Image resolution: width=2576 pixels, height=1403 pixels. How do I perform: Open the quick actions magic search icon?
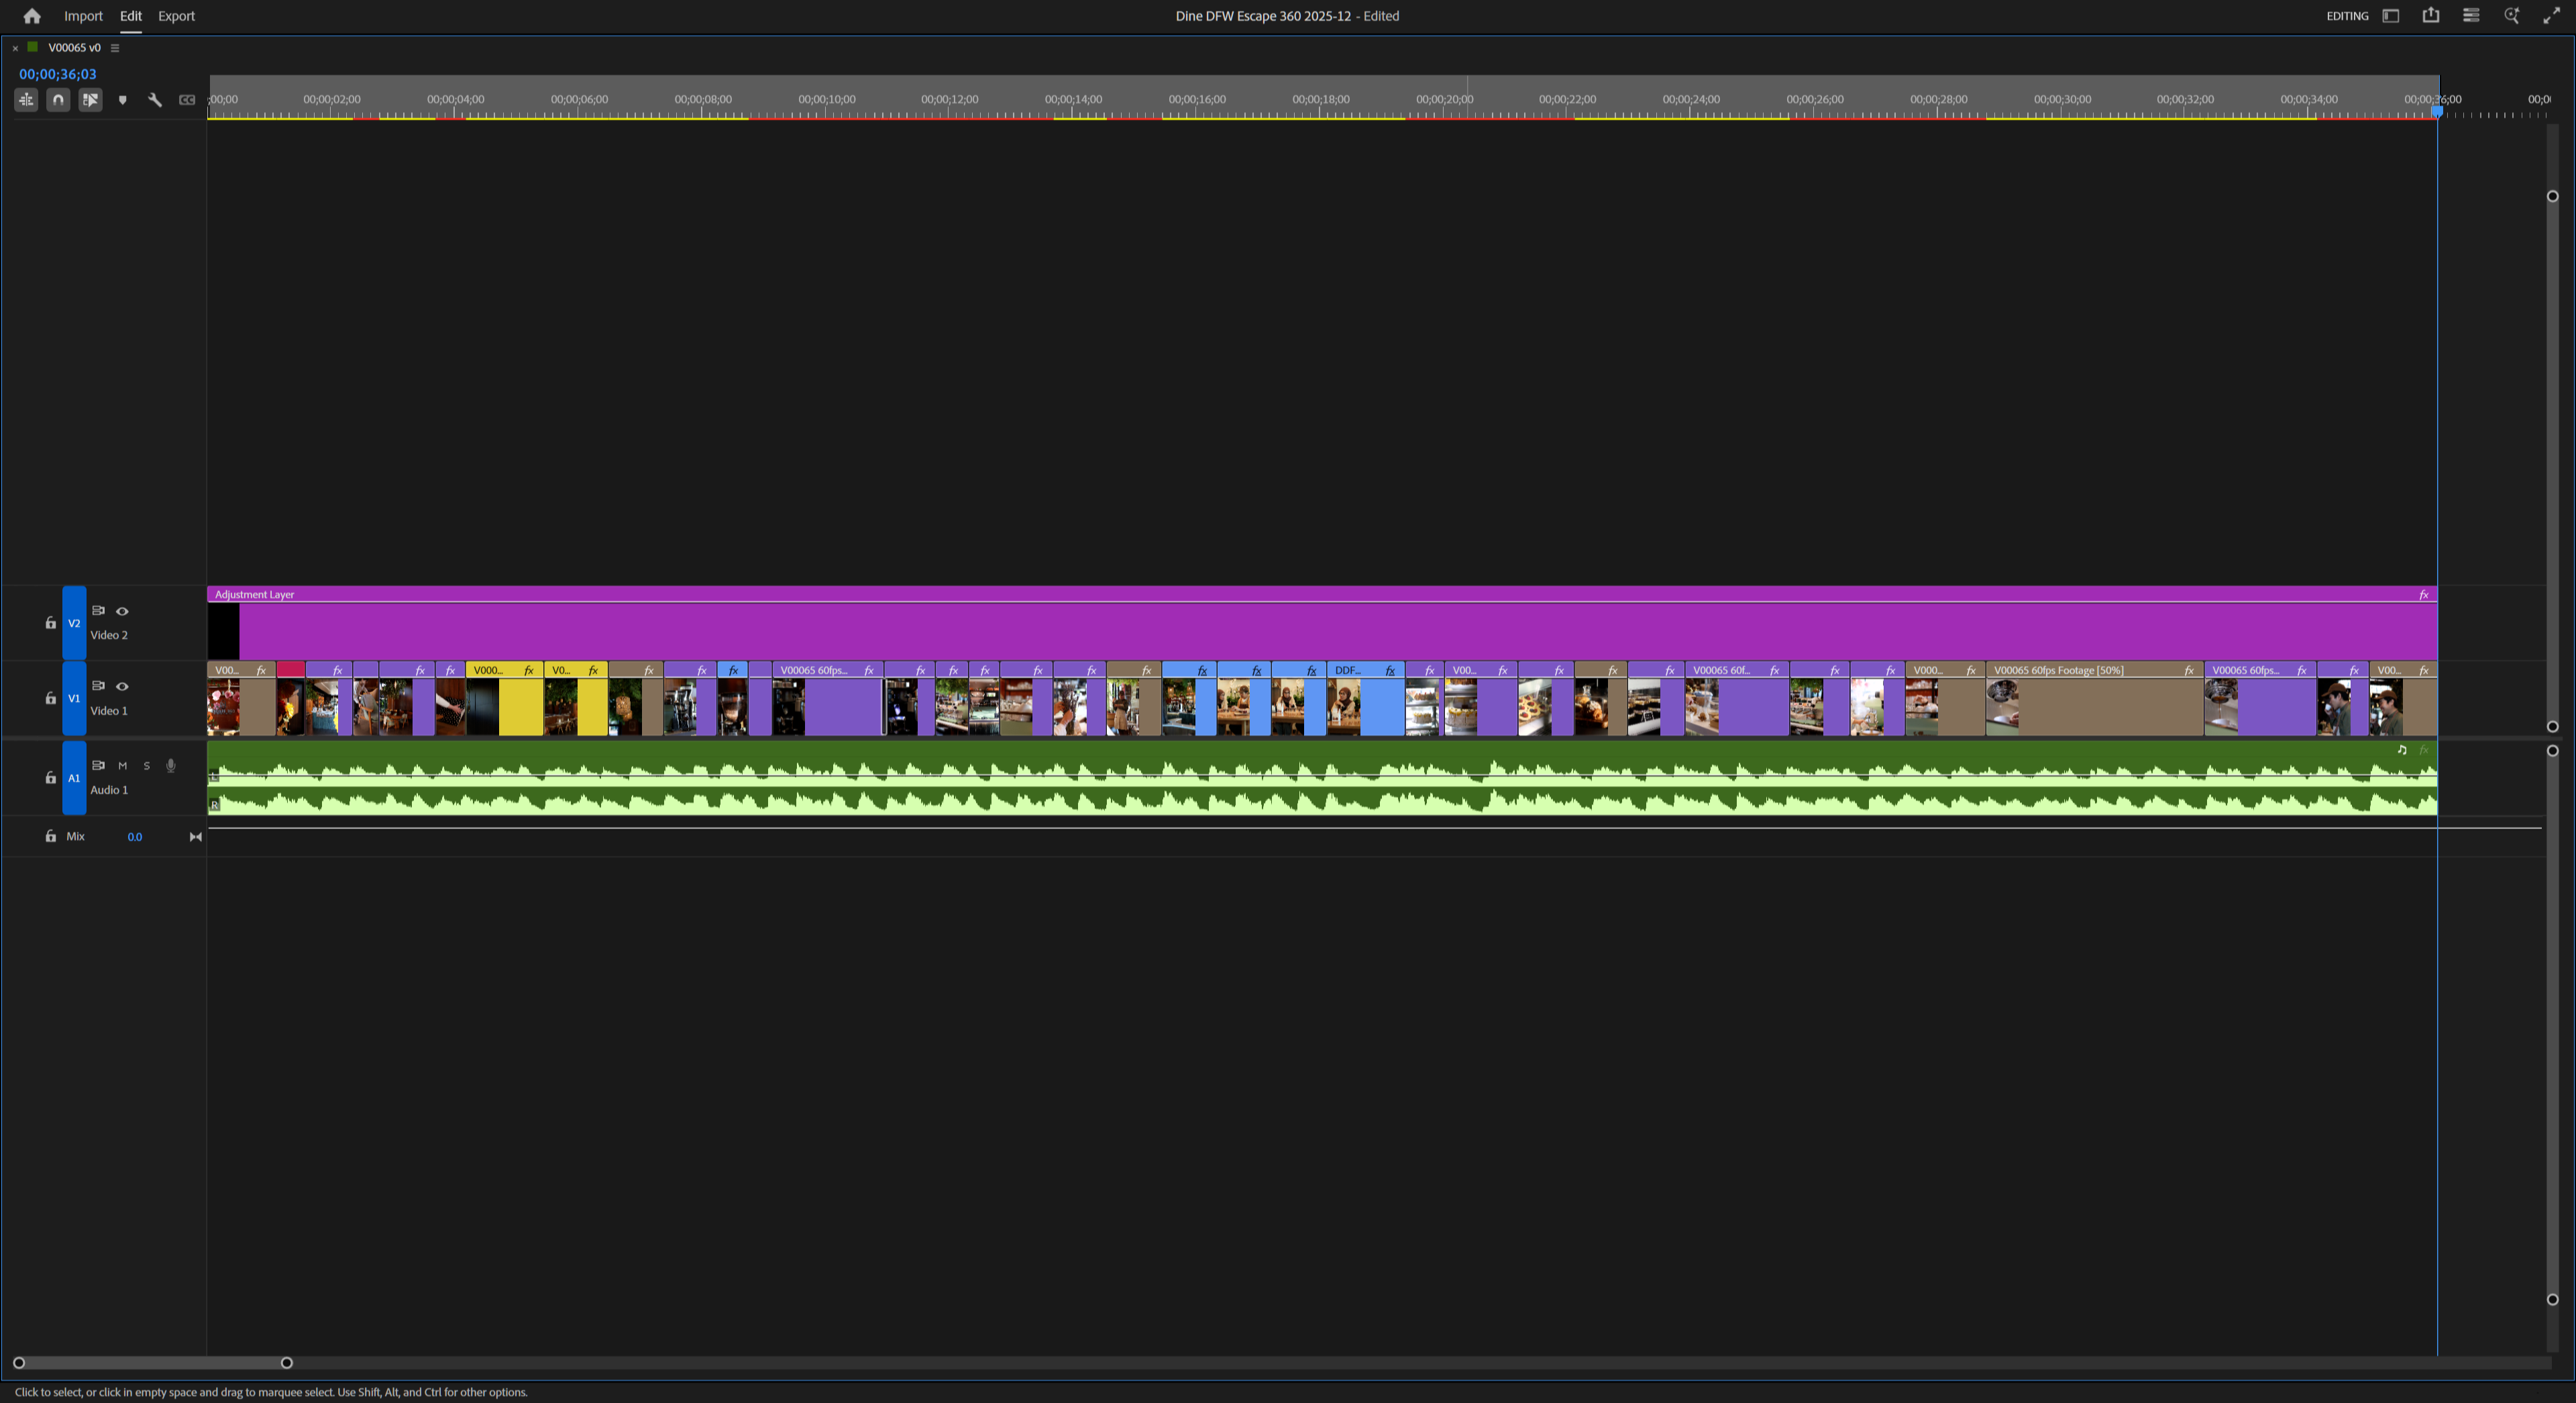(x=2511, y=15)
